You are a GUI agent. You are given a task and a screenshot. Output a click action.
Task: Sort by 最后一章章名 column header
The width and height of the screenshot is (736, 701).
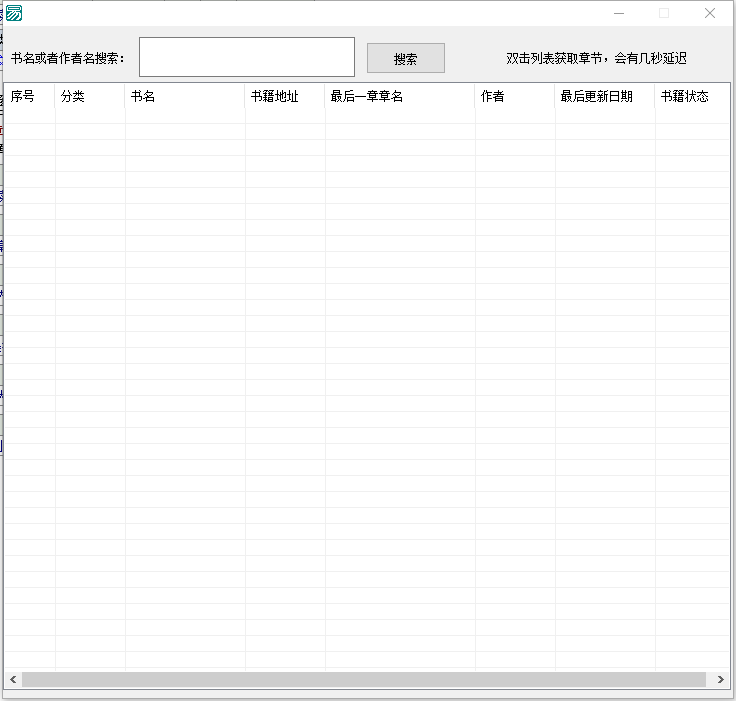[400, 96]
